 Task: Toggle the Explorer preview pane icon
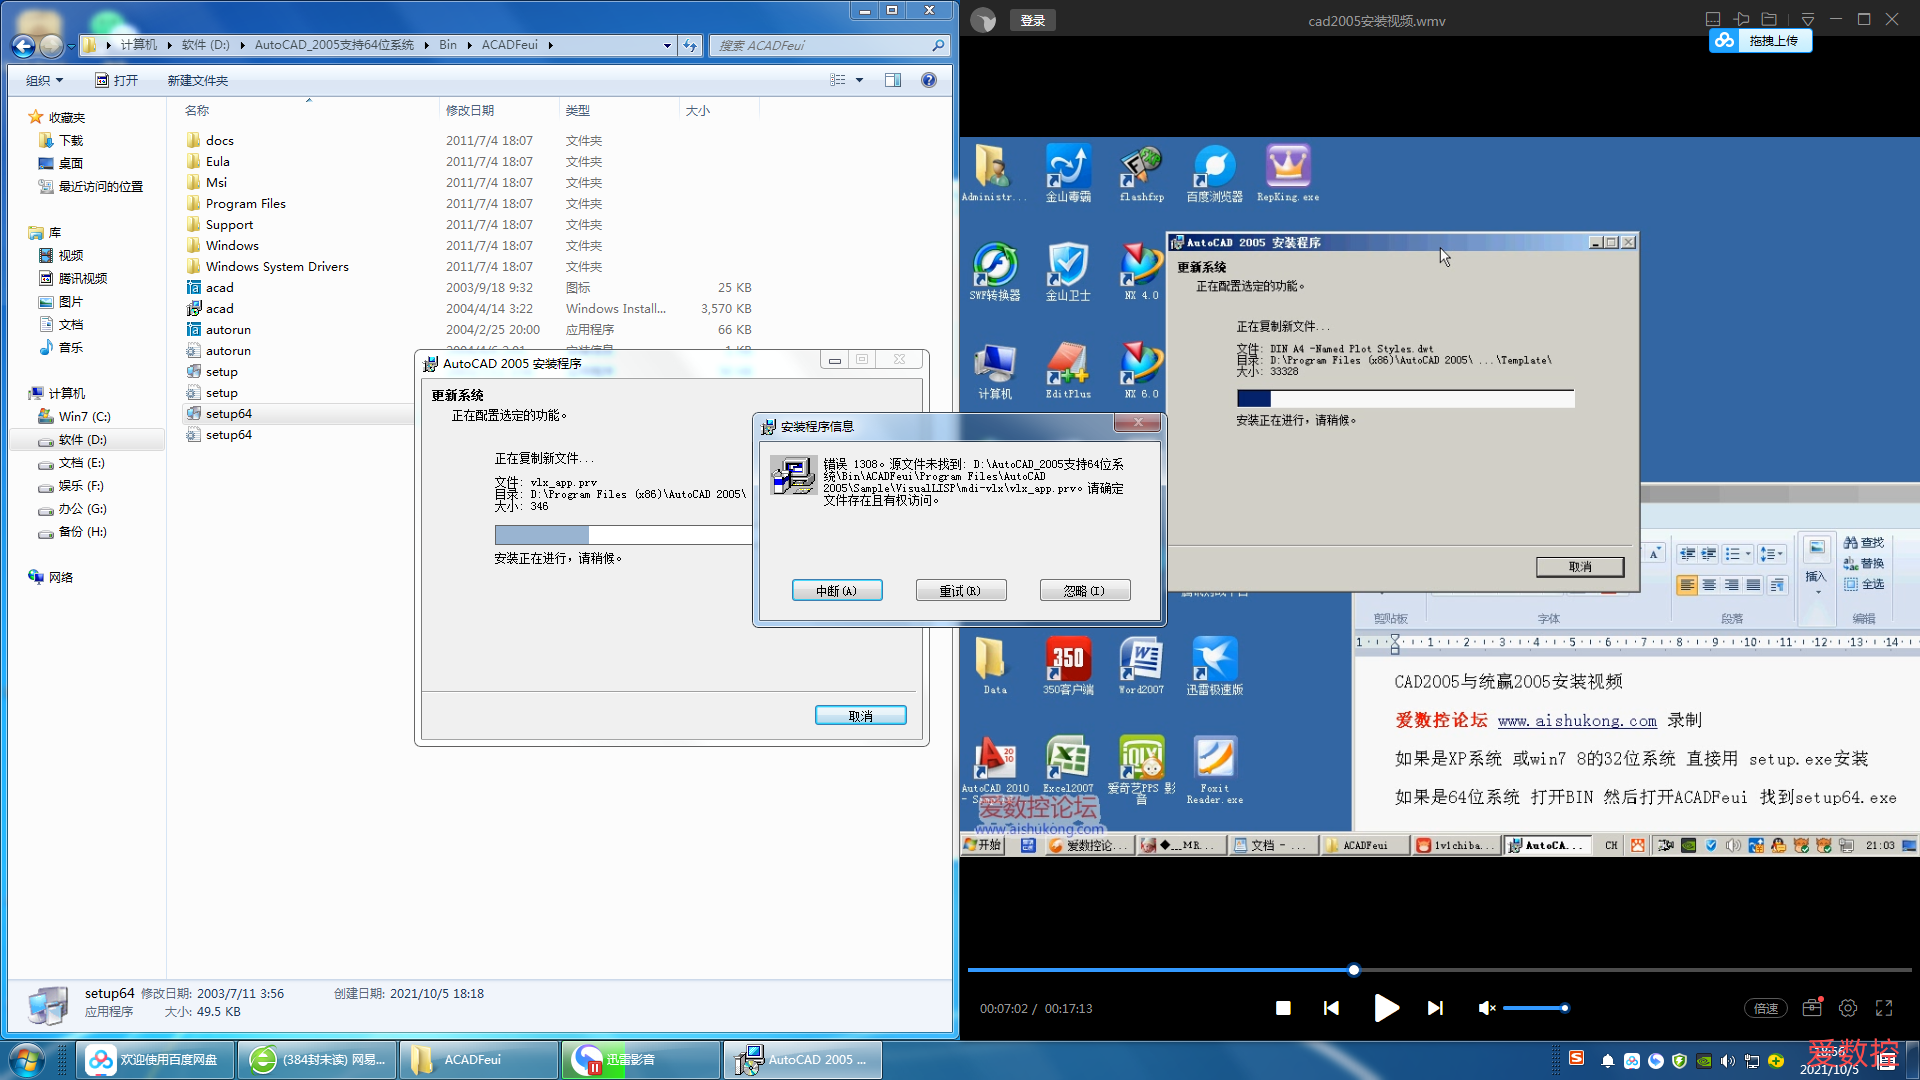pyautogui.click(x=893, y=80)
